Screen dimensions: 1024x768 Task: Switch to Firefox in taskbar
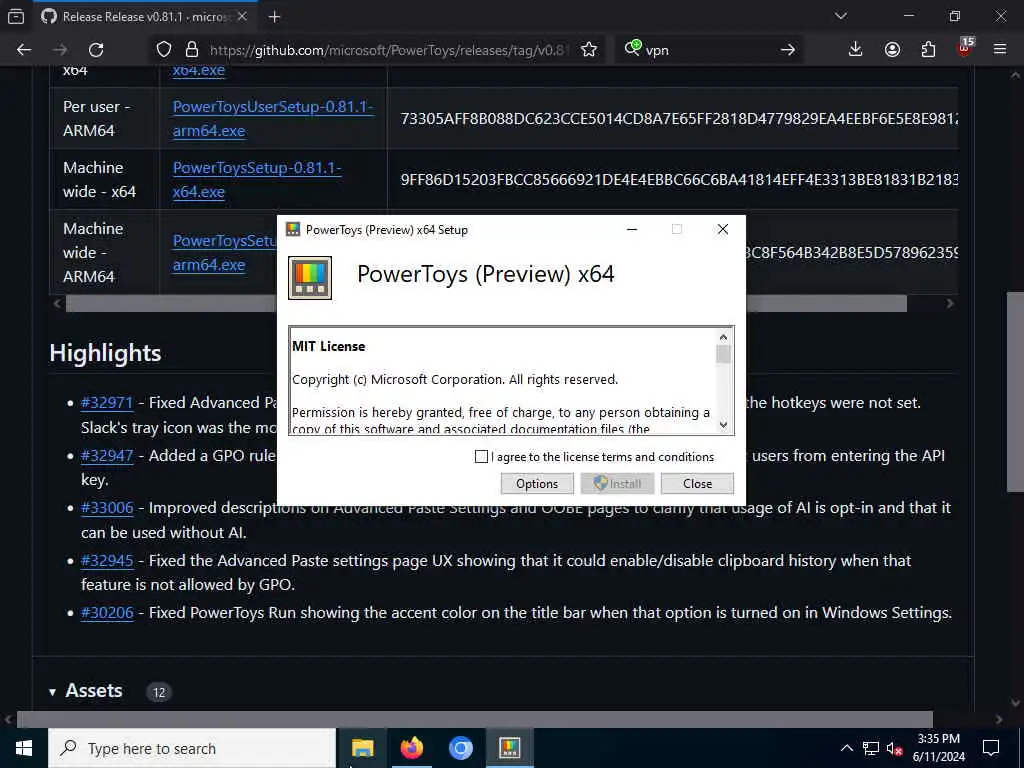411,748
